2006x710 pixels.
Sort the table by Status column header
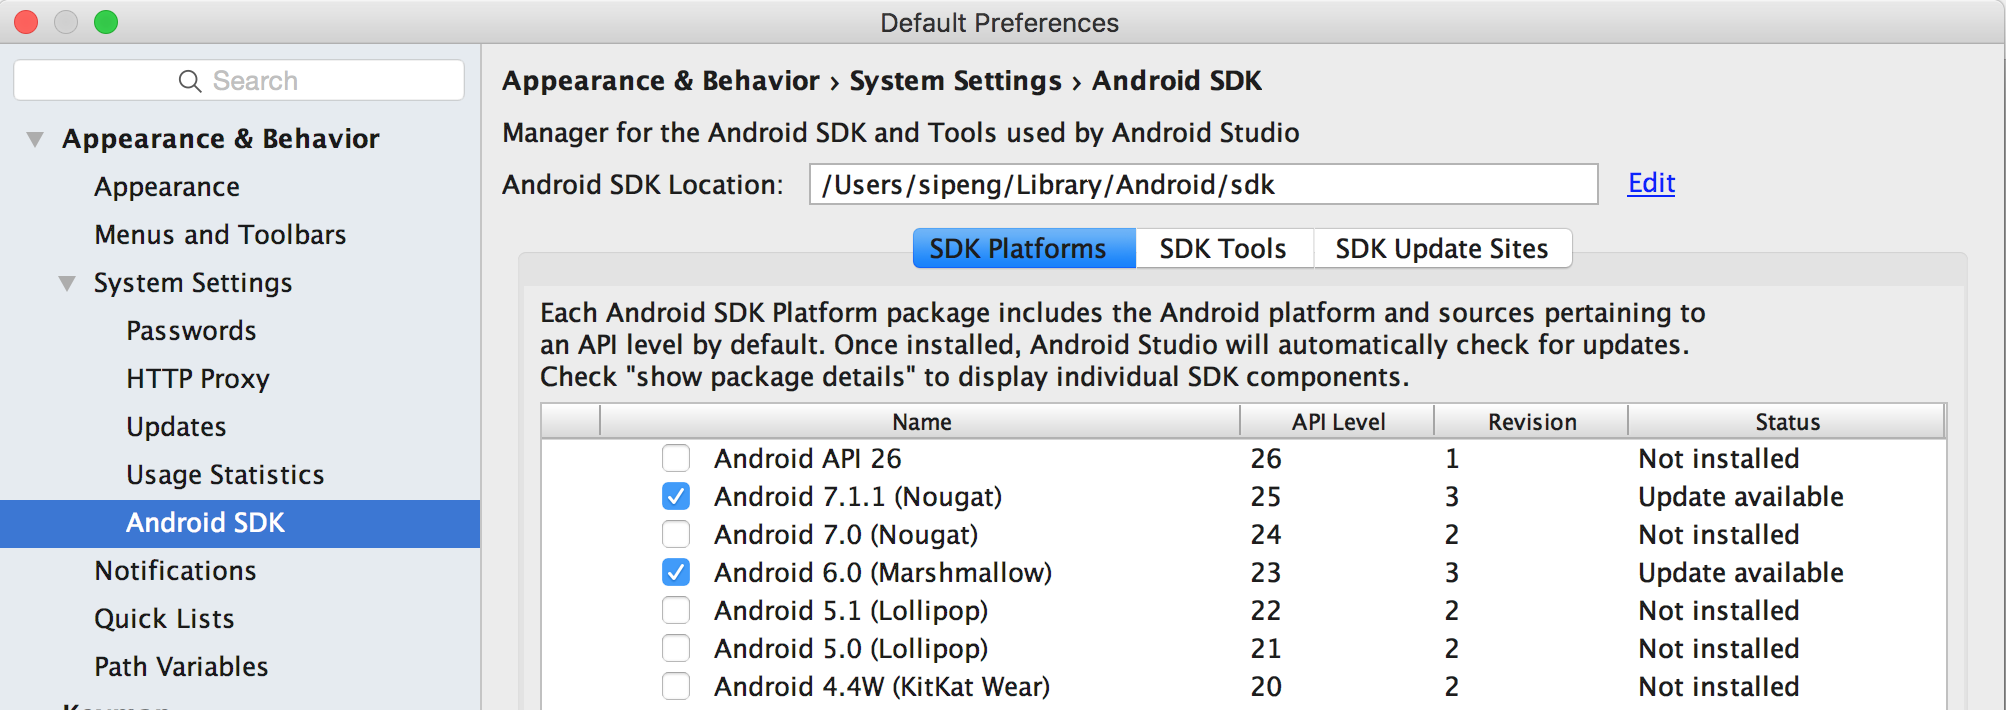1787,422
